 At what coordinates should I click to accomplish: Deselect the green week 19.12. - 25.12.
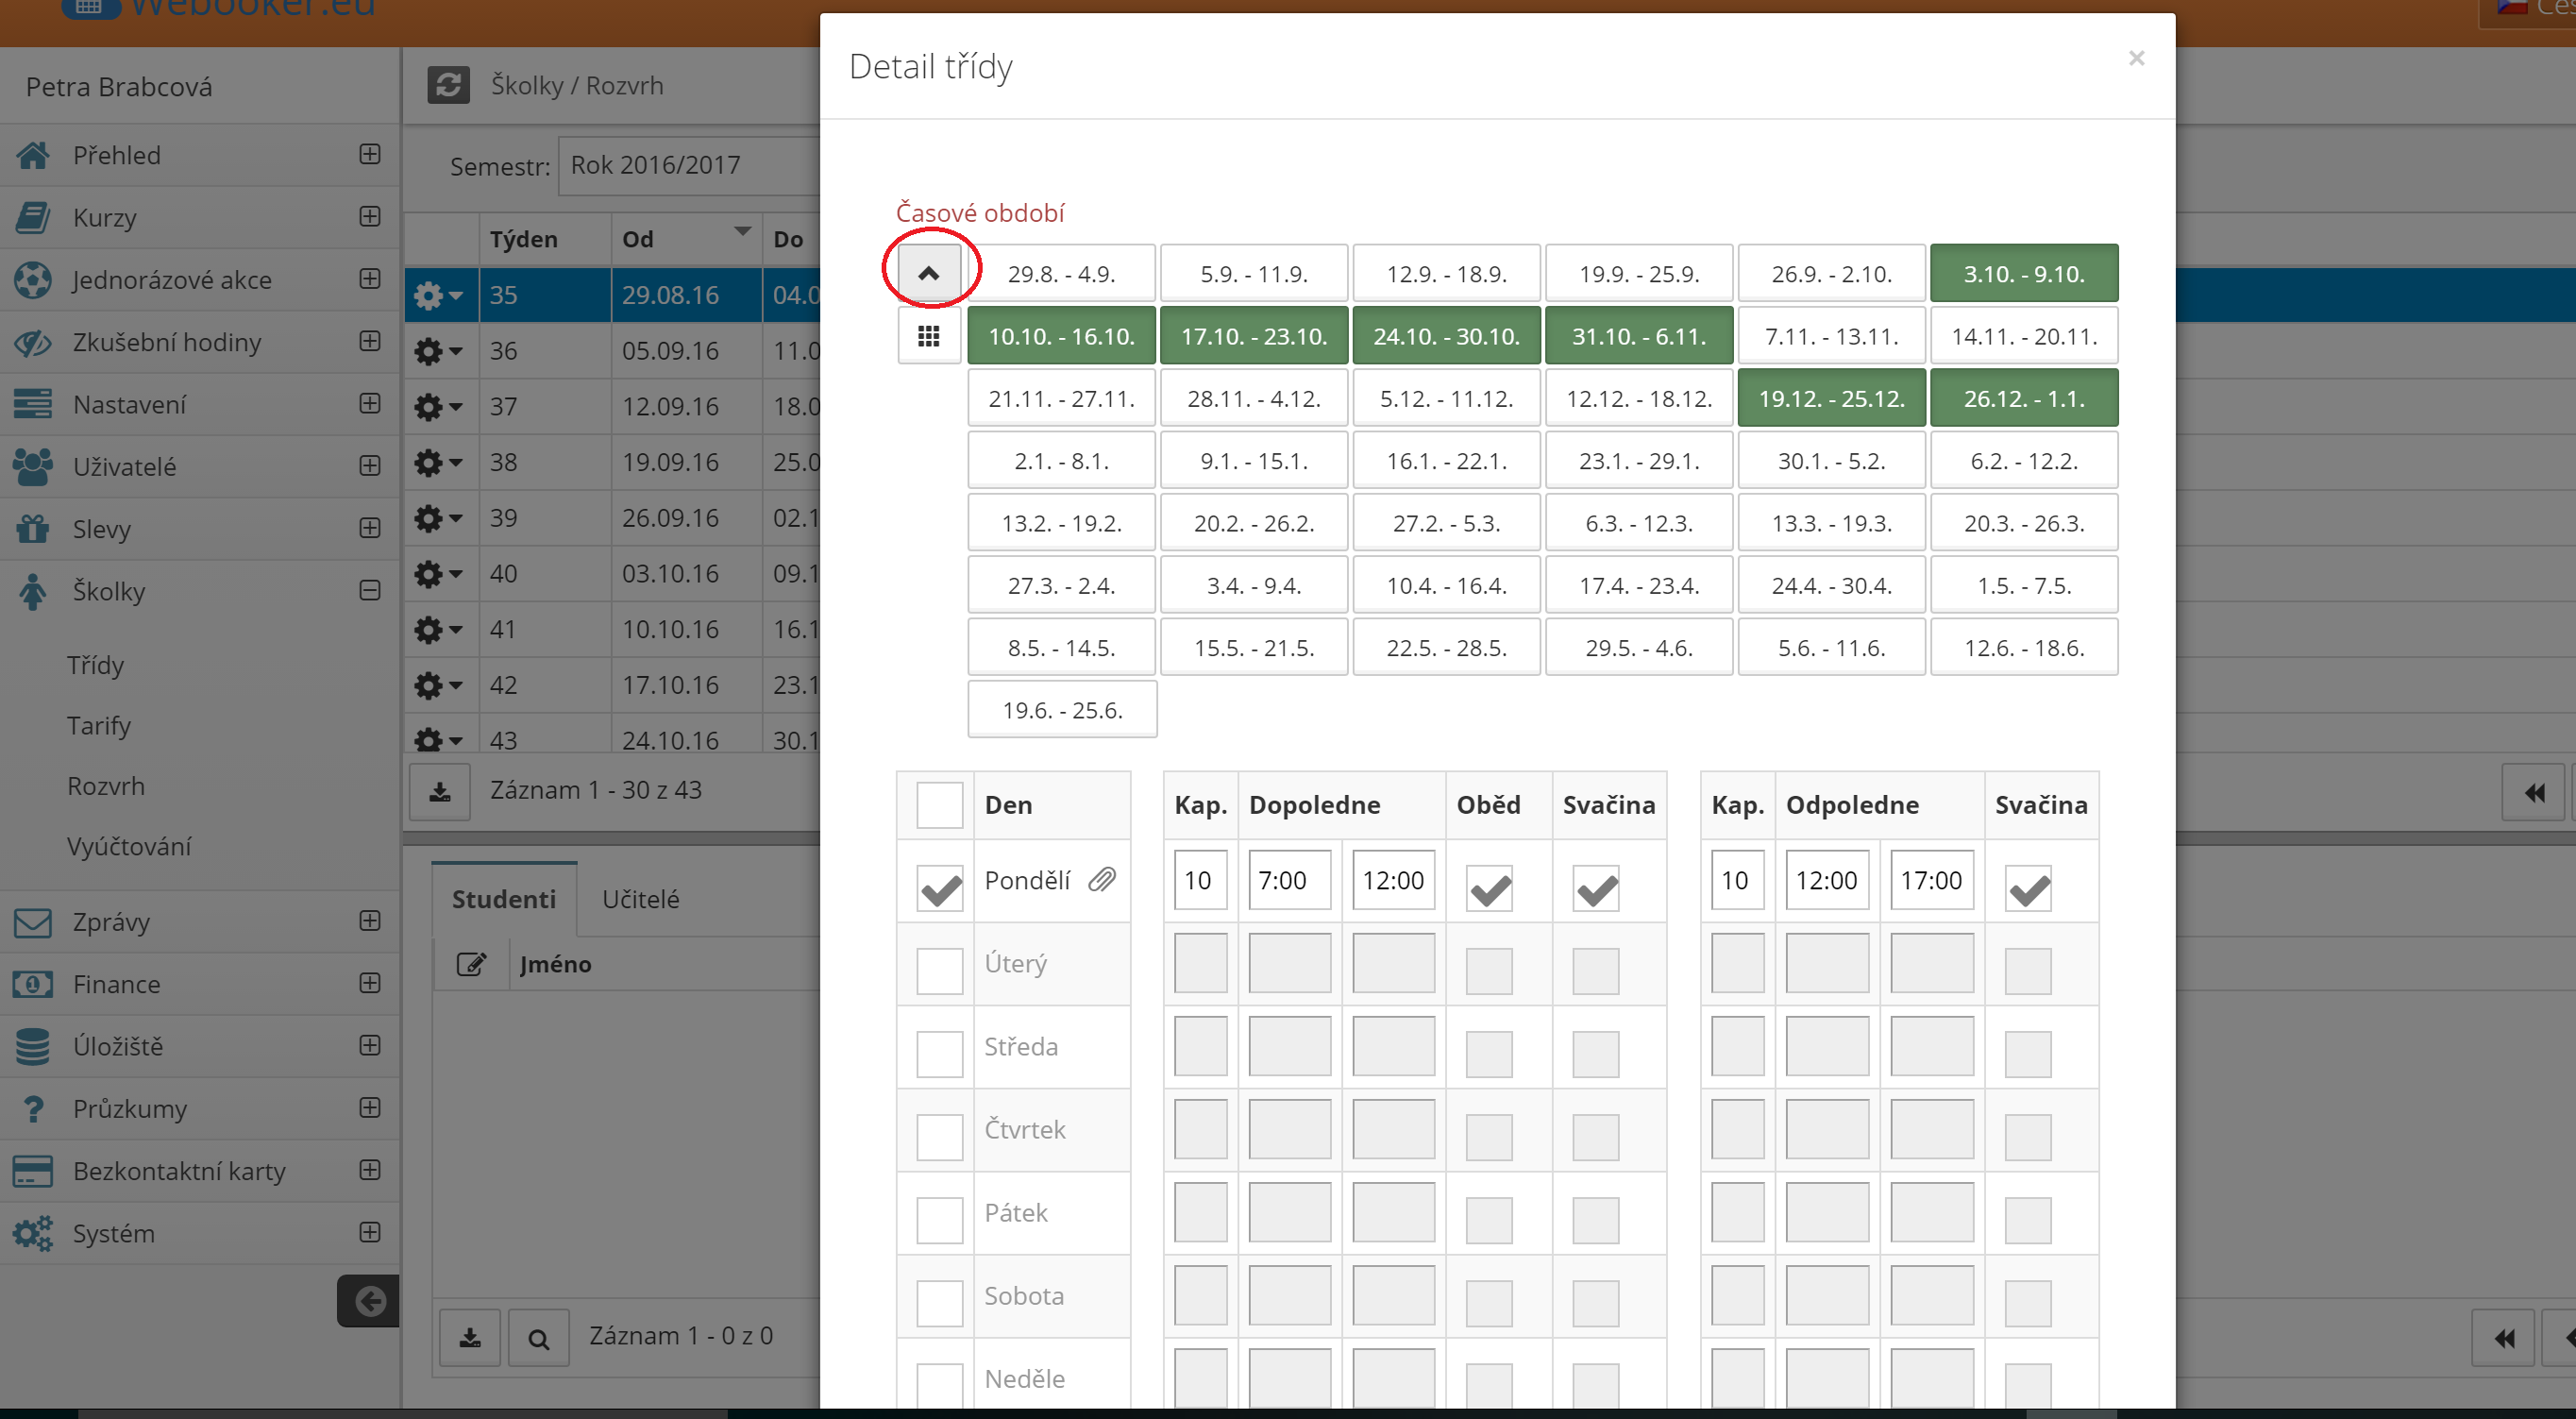[1831, 399]
